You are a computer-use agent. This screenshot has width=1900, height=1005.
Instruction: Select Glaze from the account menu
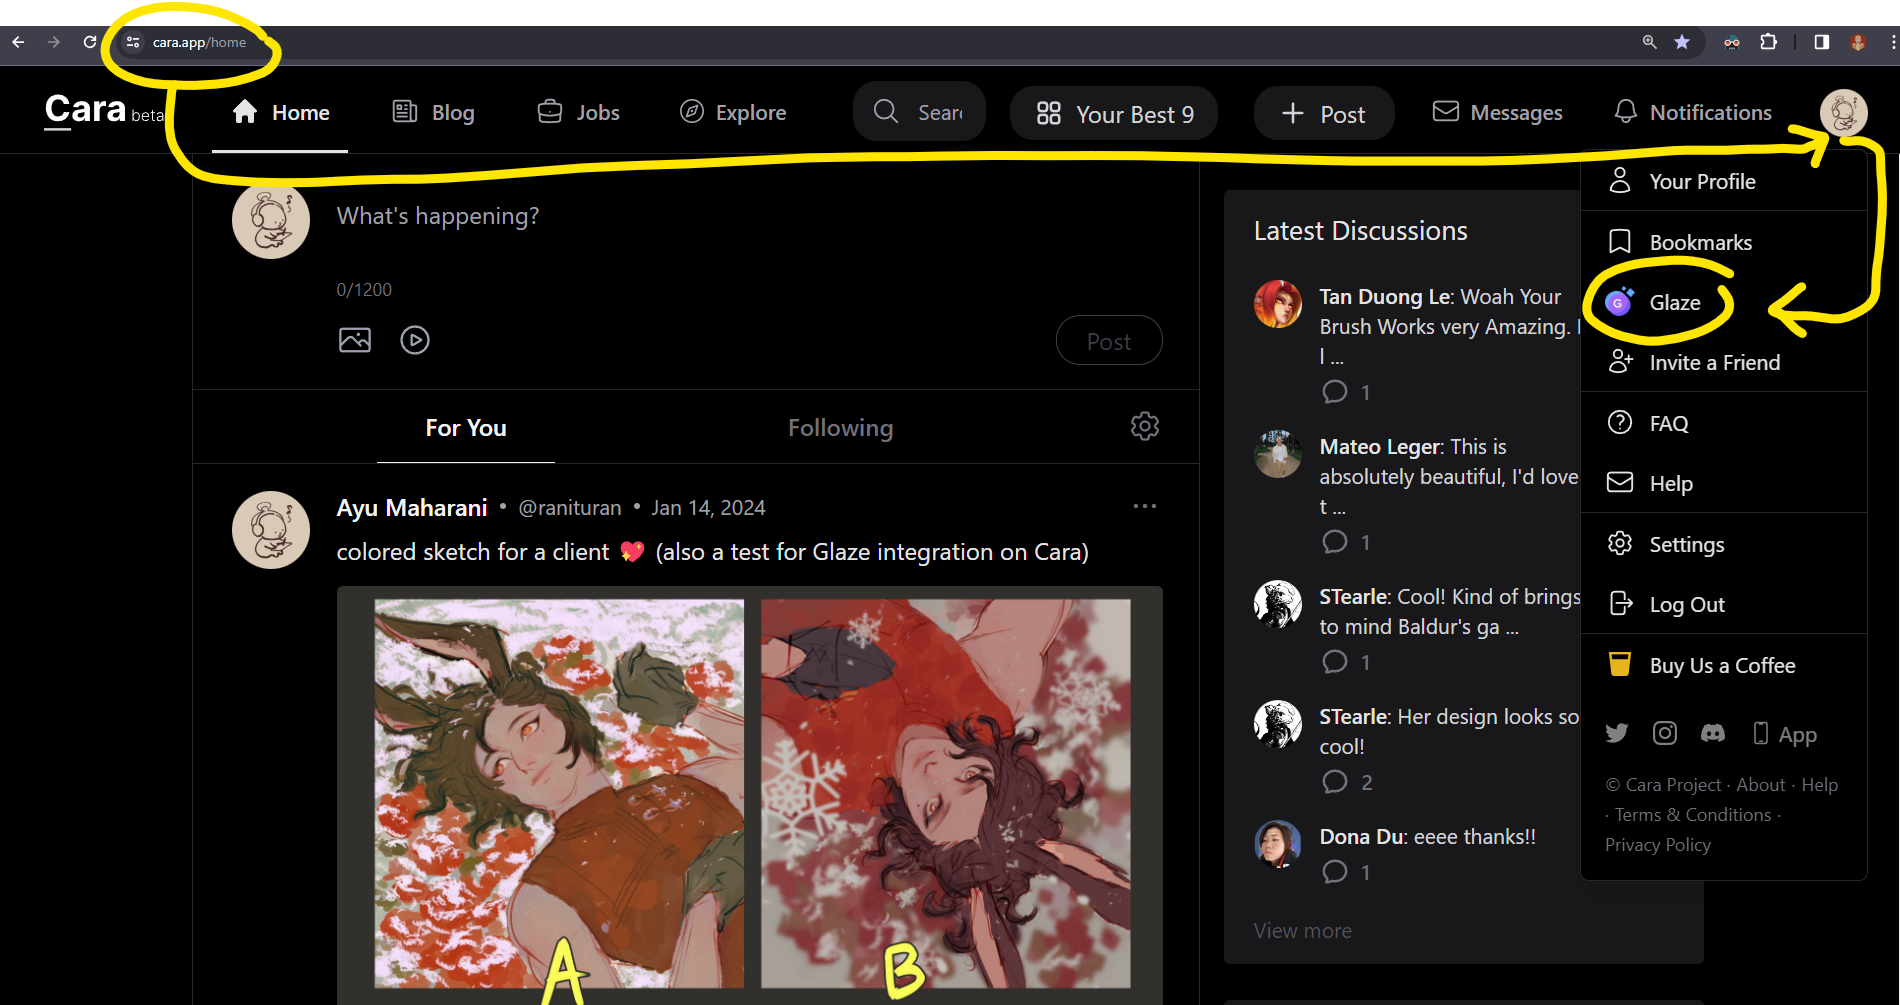(x=1673, y=303)
